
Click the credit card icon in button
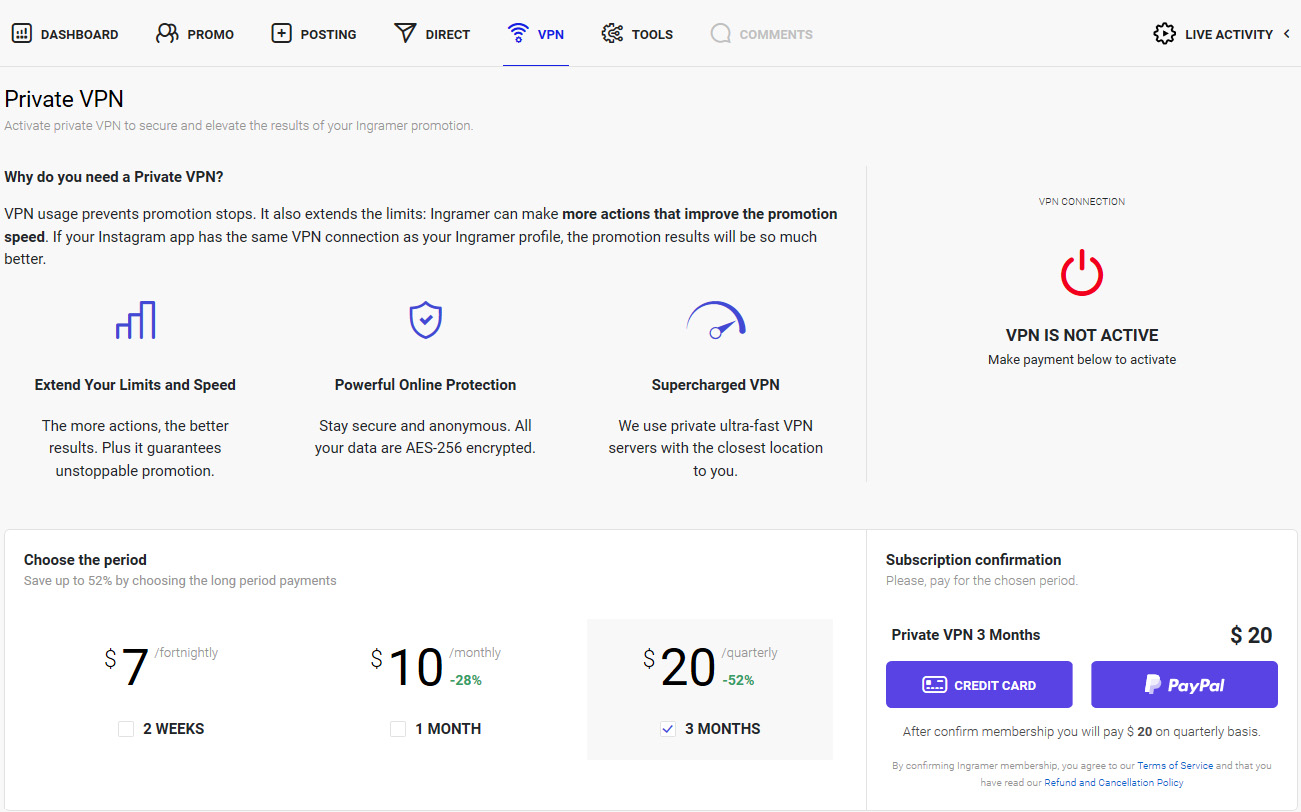pyautogui.click(x=934, y=685)
